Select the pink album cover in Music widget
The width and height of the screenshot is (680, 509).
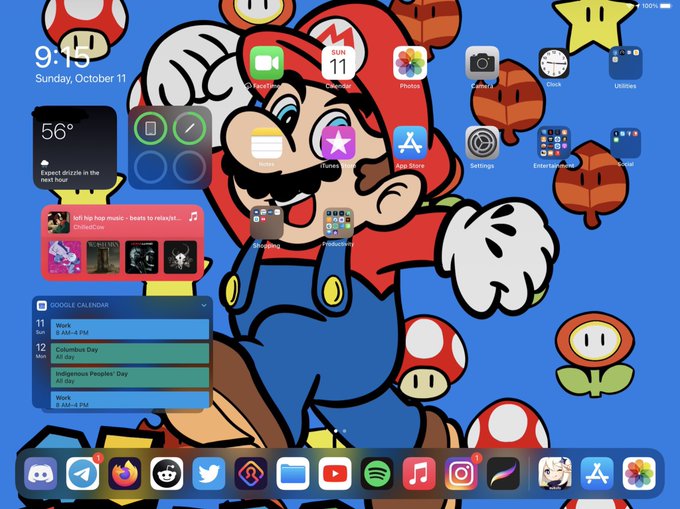65,258
